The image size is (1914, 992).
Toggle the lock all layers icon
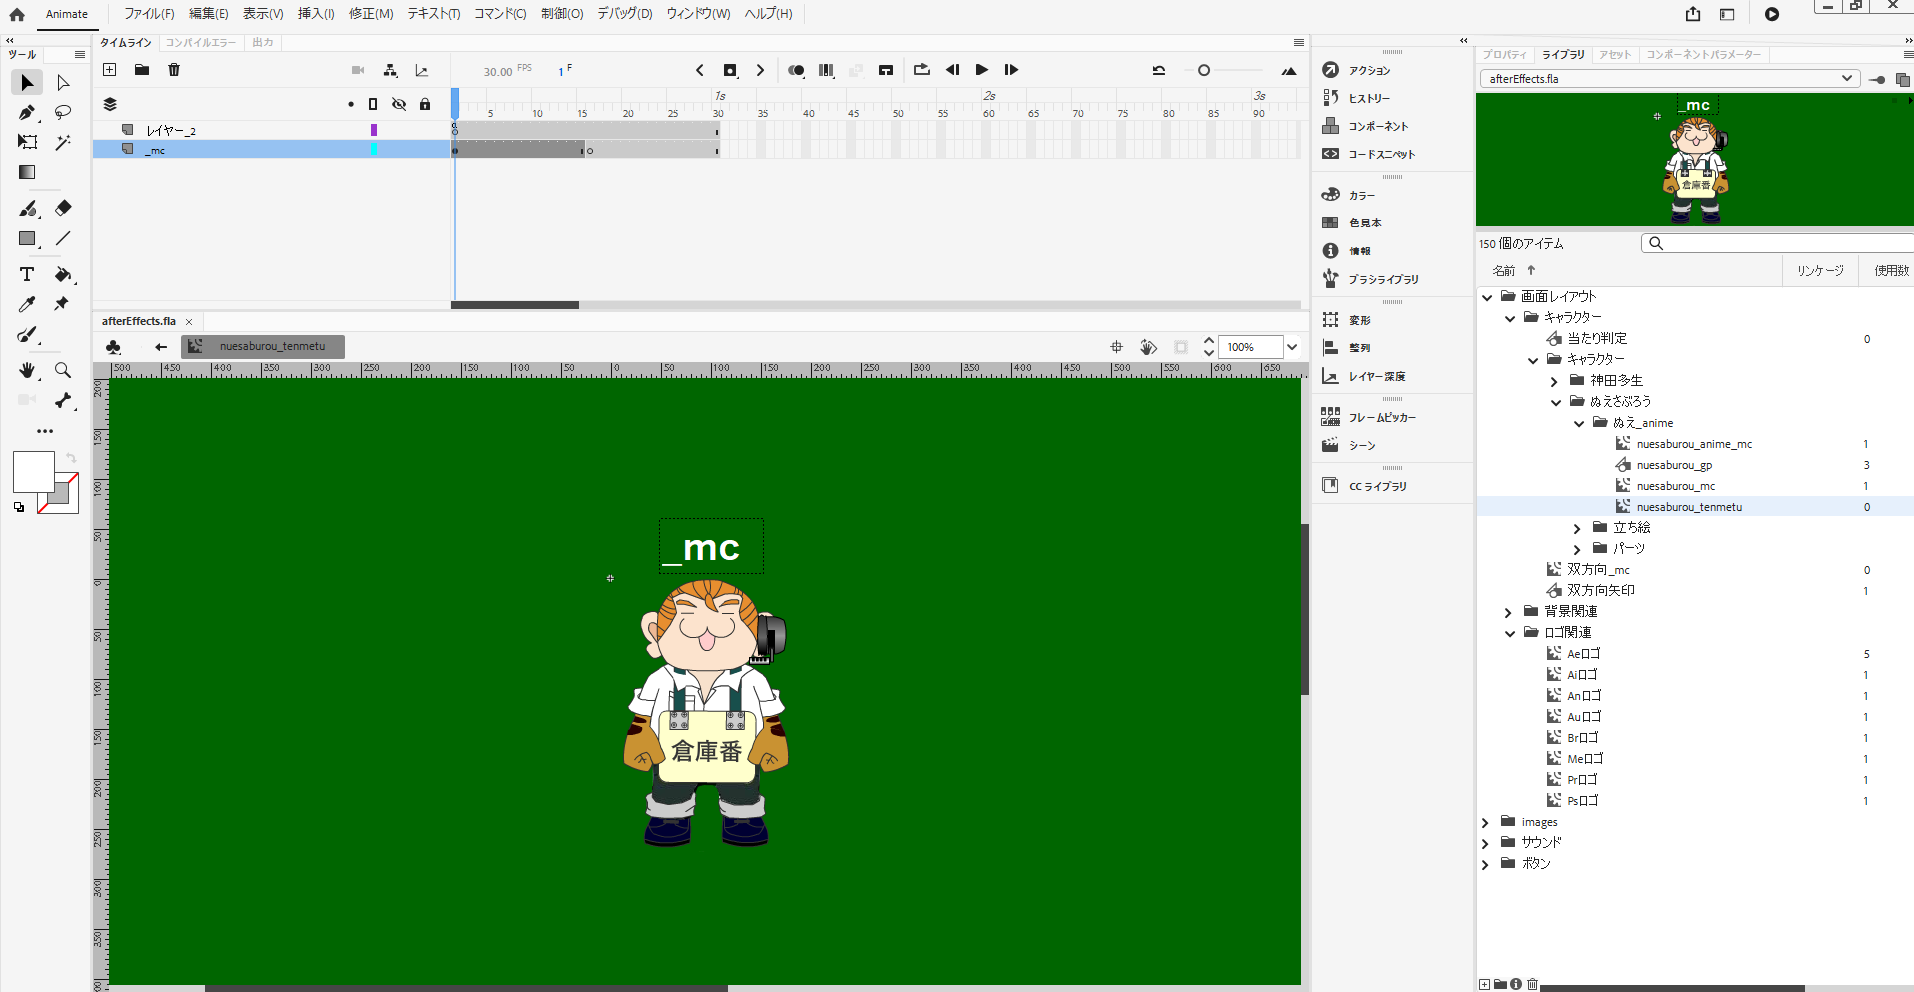(x=425, y=104)
